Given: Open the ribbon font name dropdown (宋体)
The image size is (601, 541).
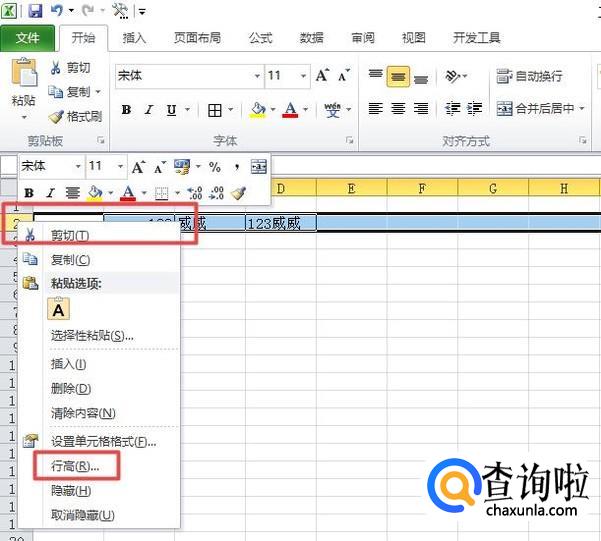Looking at the screenshot, I should tap(258, 76).
